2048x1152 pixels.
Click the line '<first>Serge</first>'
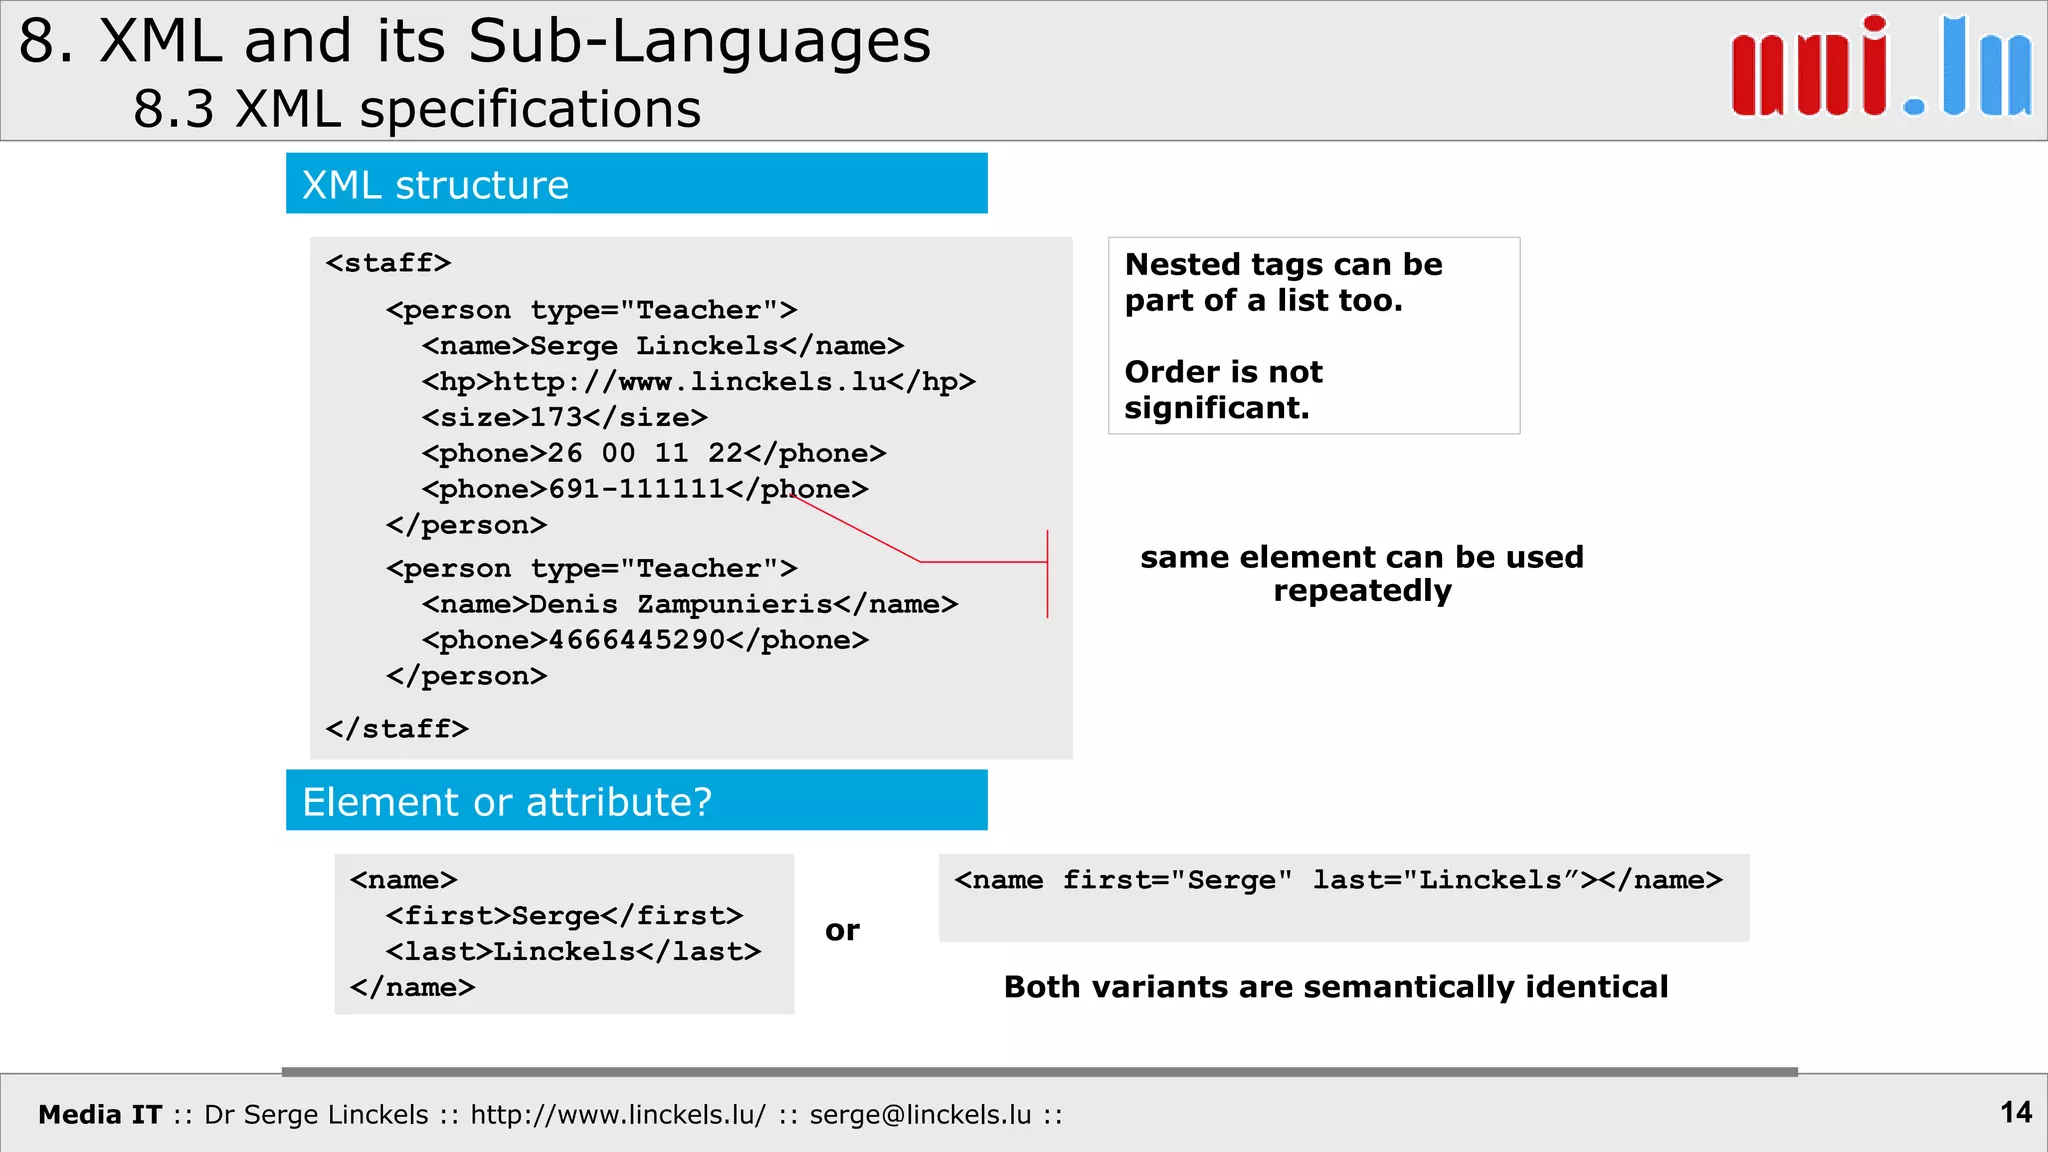[564, 916]
